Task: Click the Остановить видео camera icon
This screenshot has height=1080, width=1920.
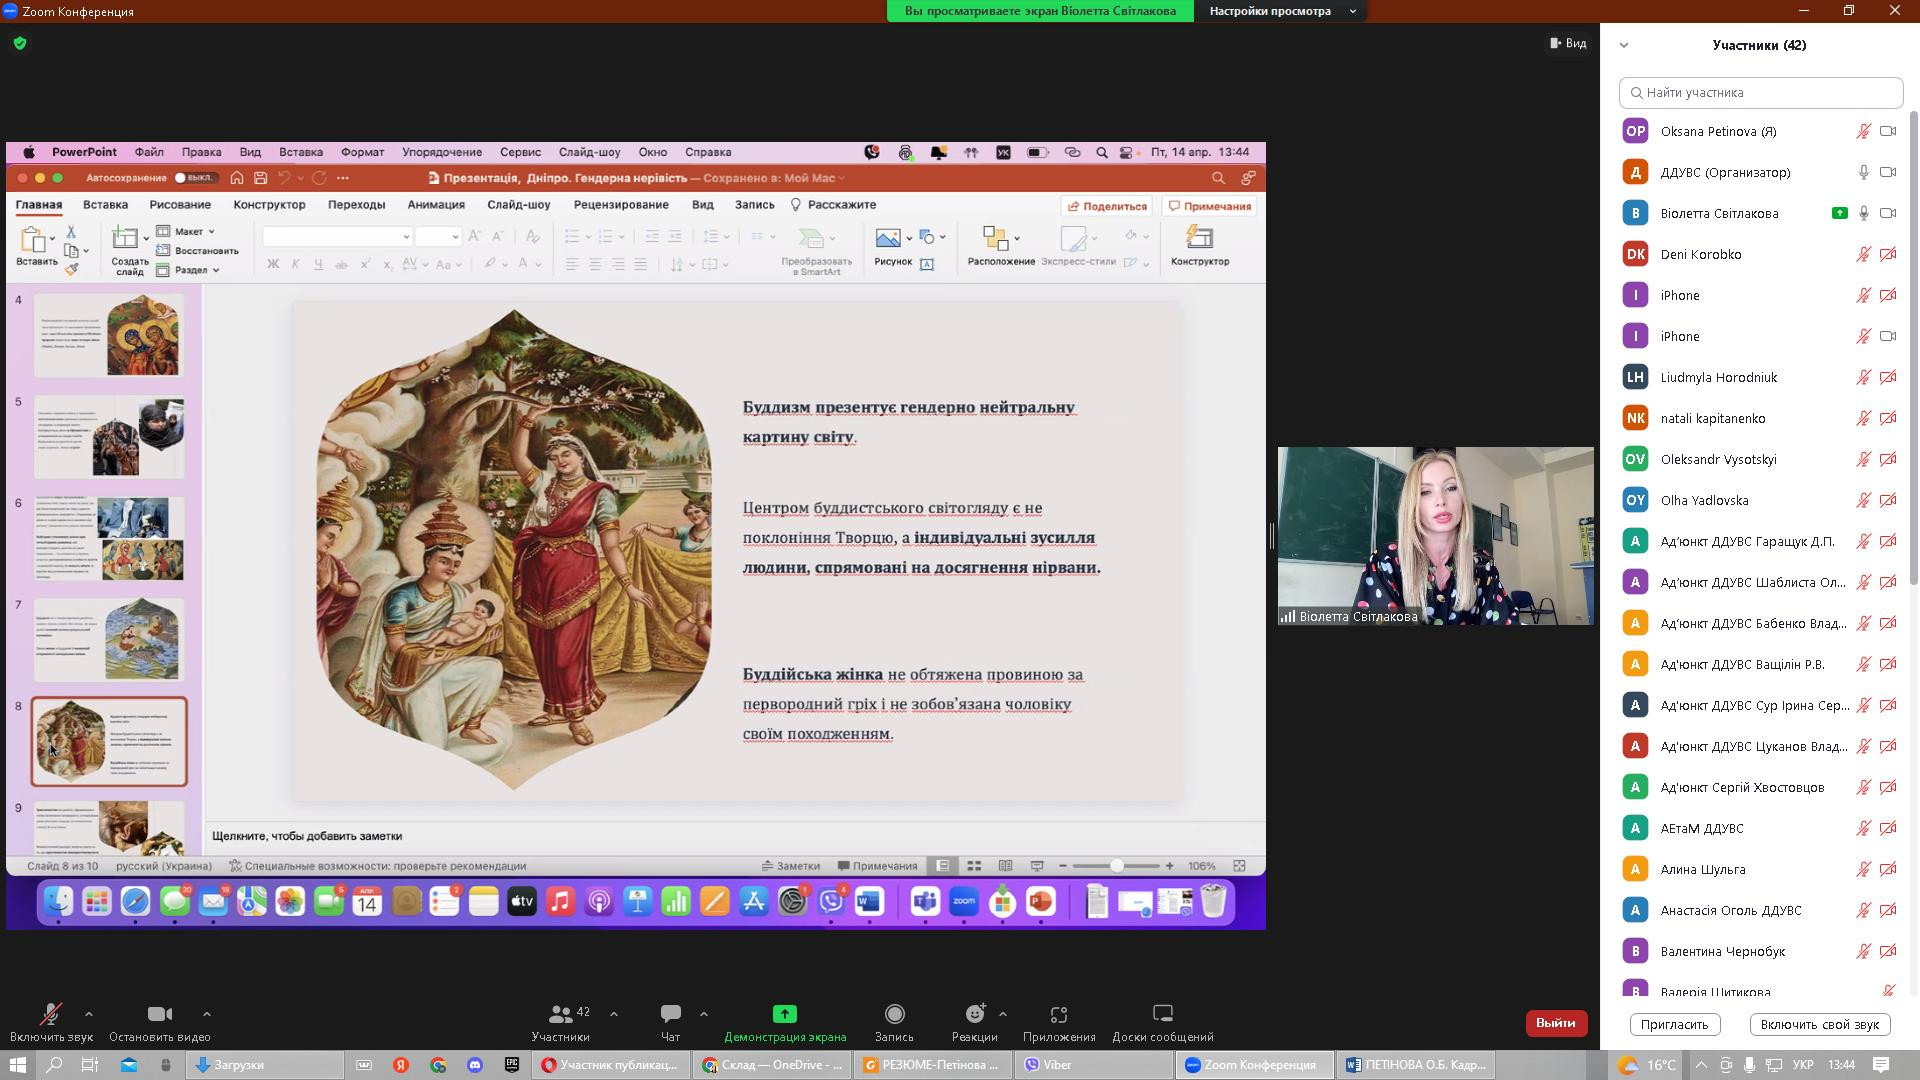Action: click(159, 1014)
